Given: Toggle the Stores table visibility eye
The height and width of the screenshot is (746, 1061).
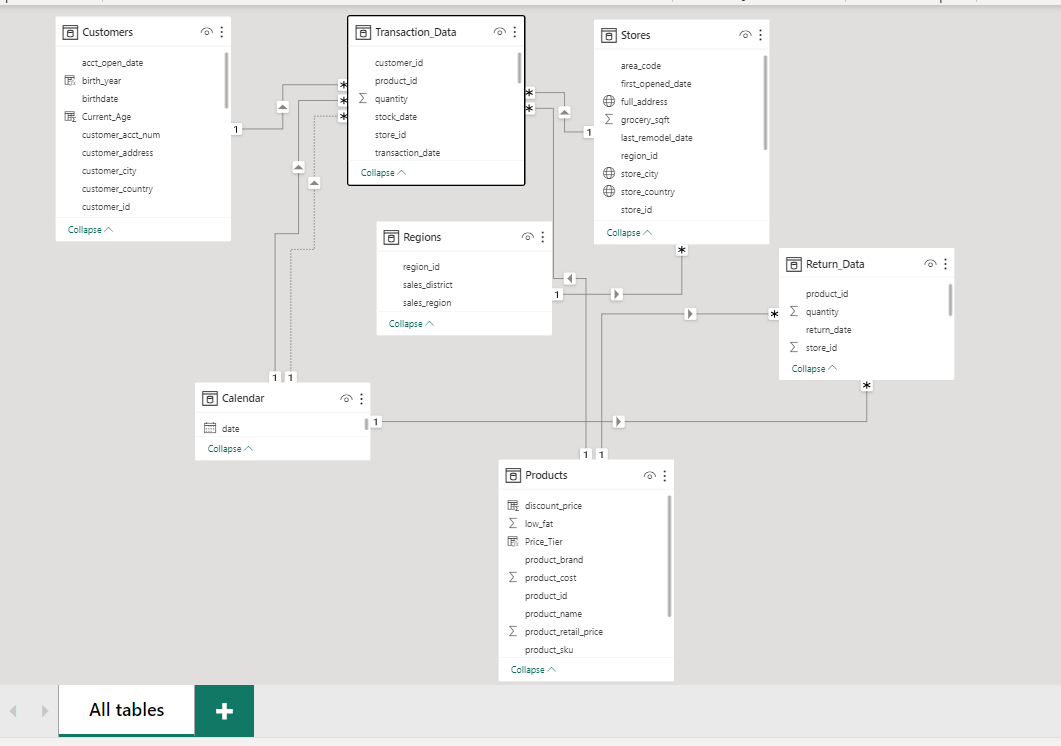Looking at the screenshot, I should click(x=744, y=34).
